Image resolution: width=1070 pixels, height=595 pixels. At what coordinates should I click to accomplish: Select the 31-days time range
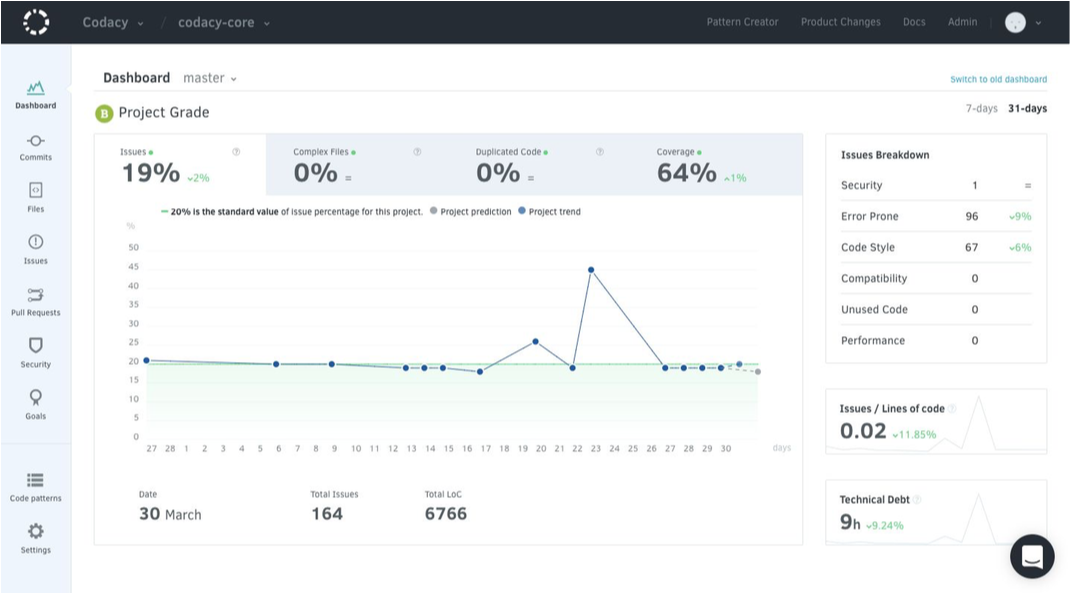[1027, 108]
